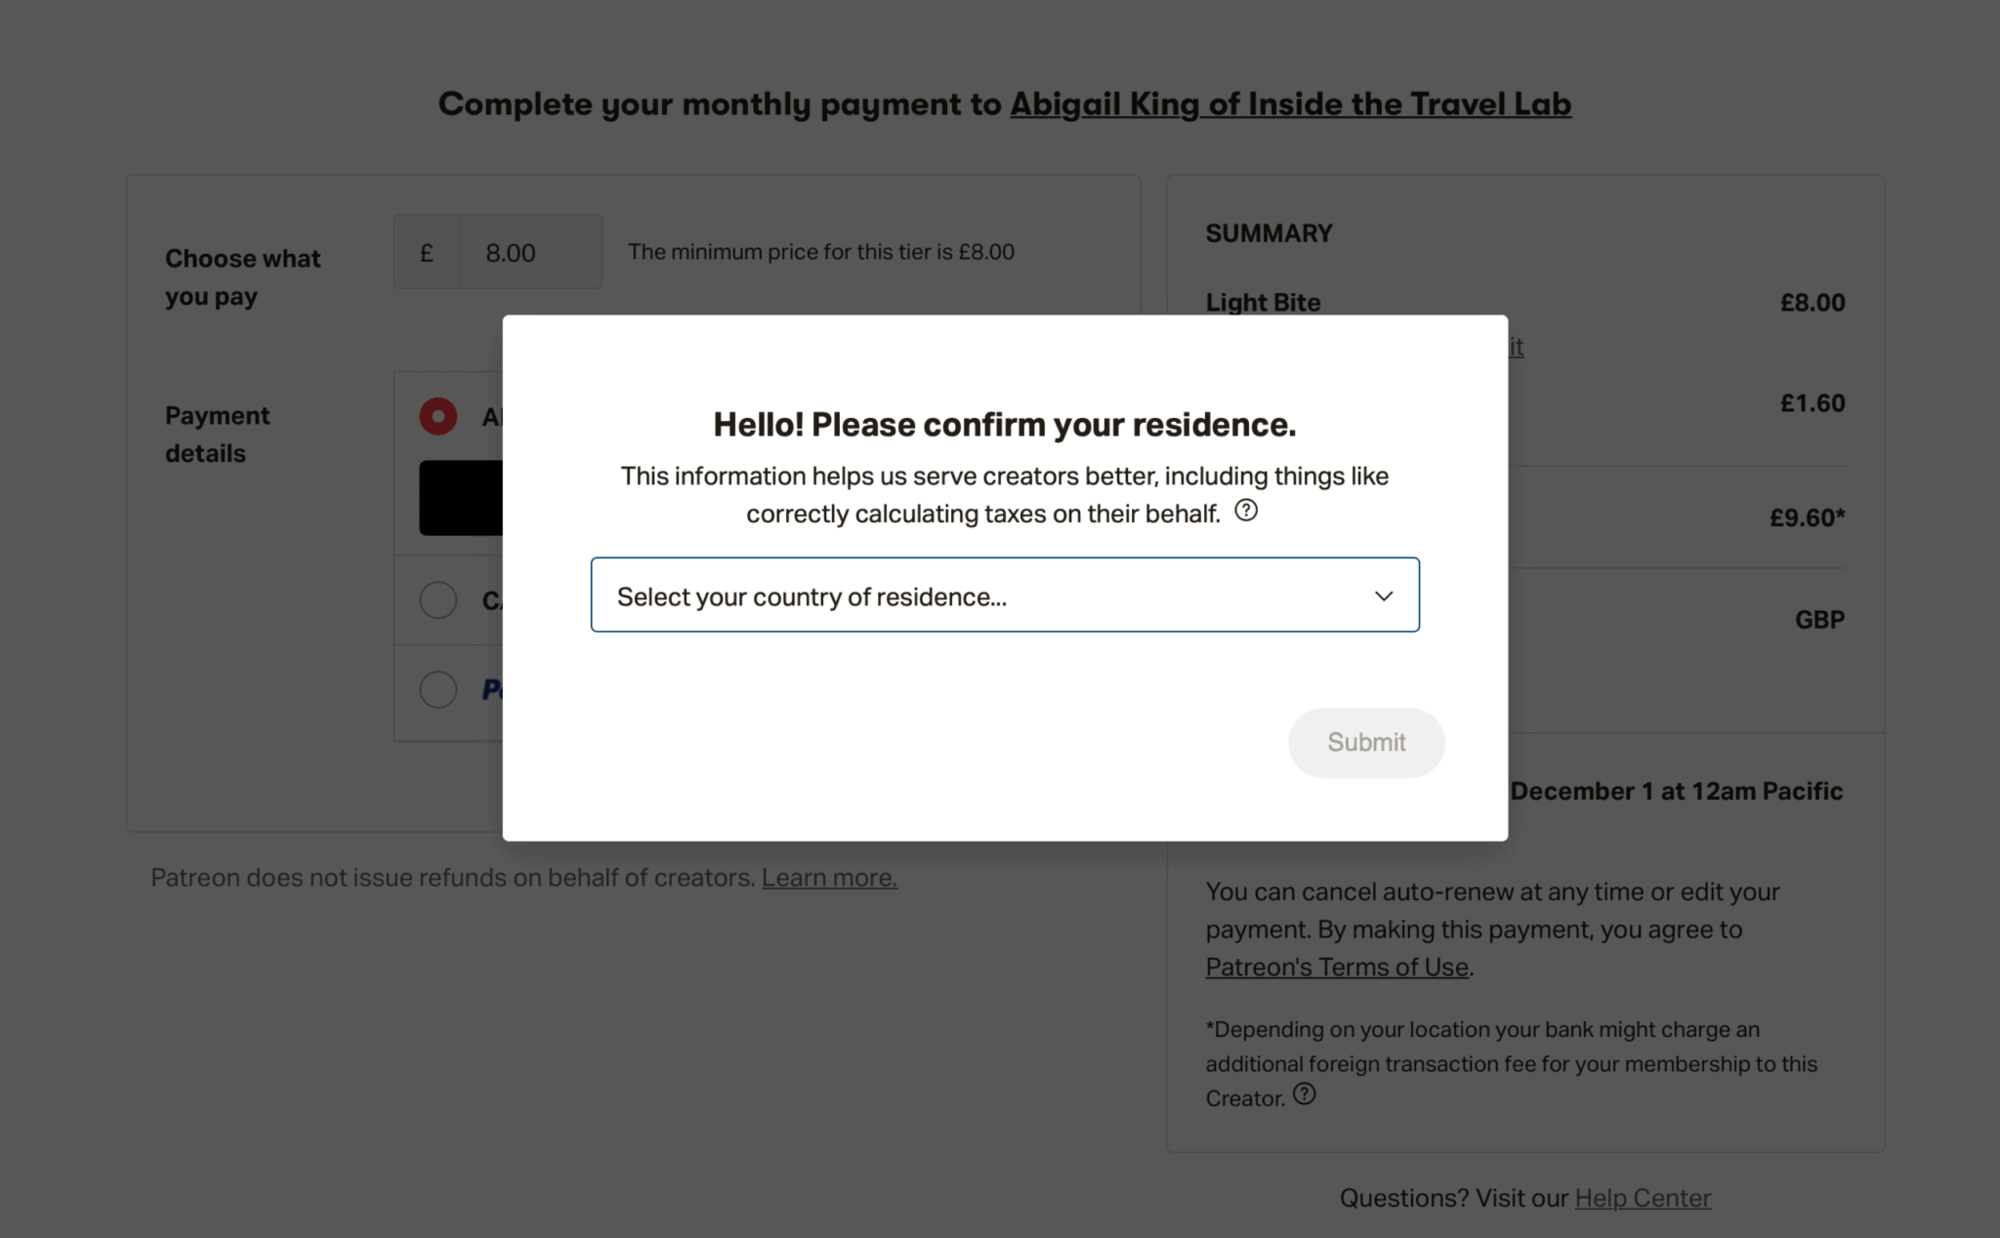The image size is (2000, 1238).
Task: Open Patreon's Terms of Use link
Action: (x=1337, y=967)
